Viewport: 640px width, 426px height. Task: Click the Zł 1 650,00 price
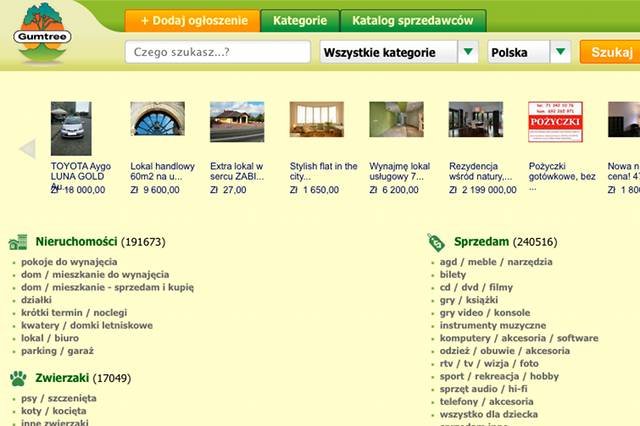point(314,190)
